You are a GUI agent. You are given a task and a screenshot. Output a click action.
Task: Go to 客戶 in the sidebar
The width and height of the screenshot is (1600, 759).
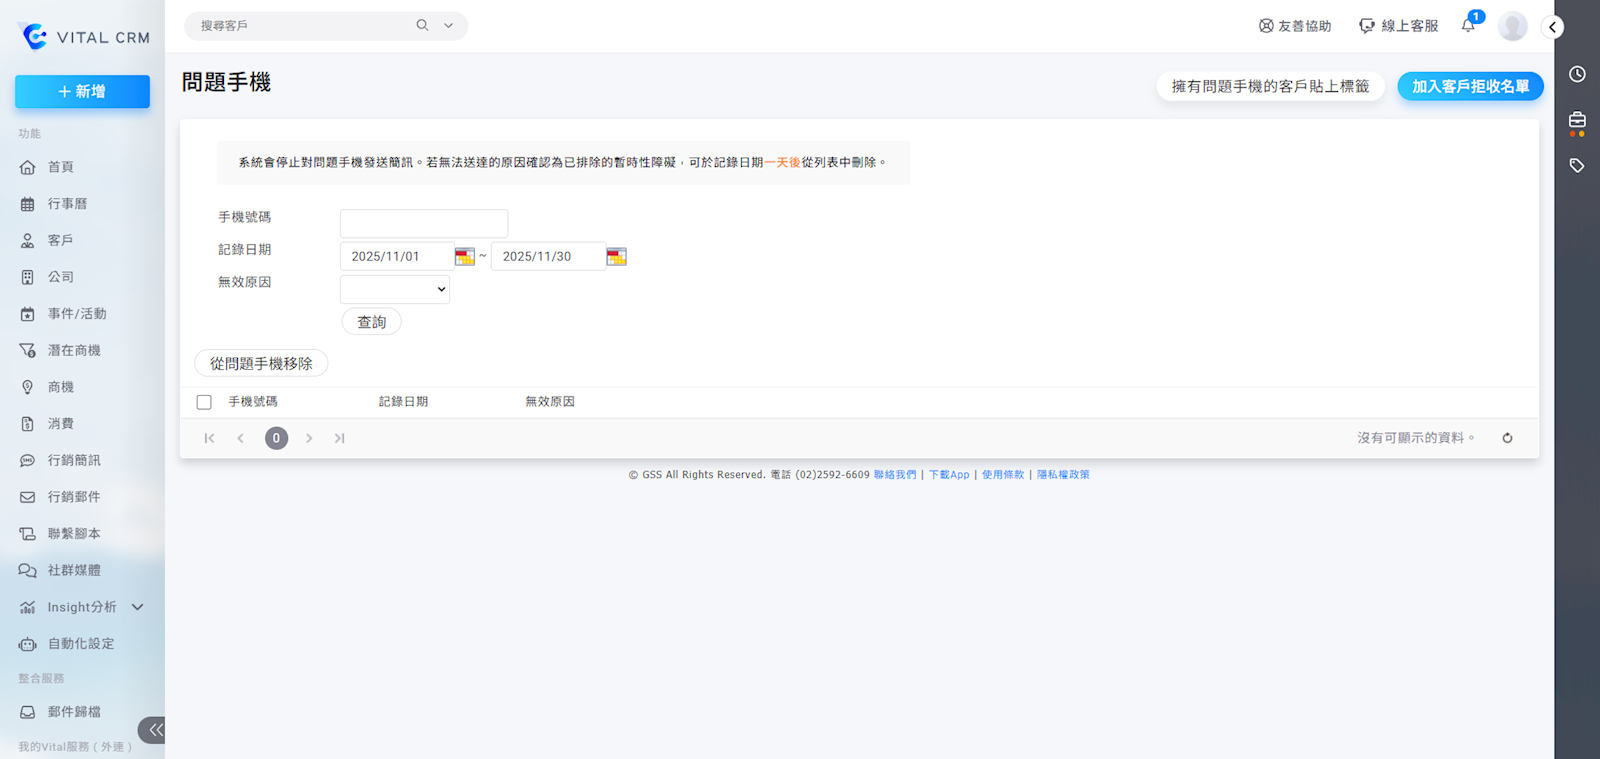click(x=60, y=240)
